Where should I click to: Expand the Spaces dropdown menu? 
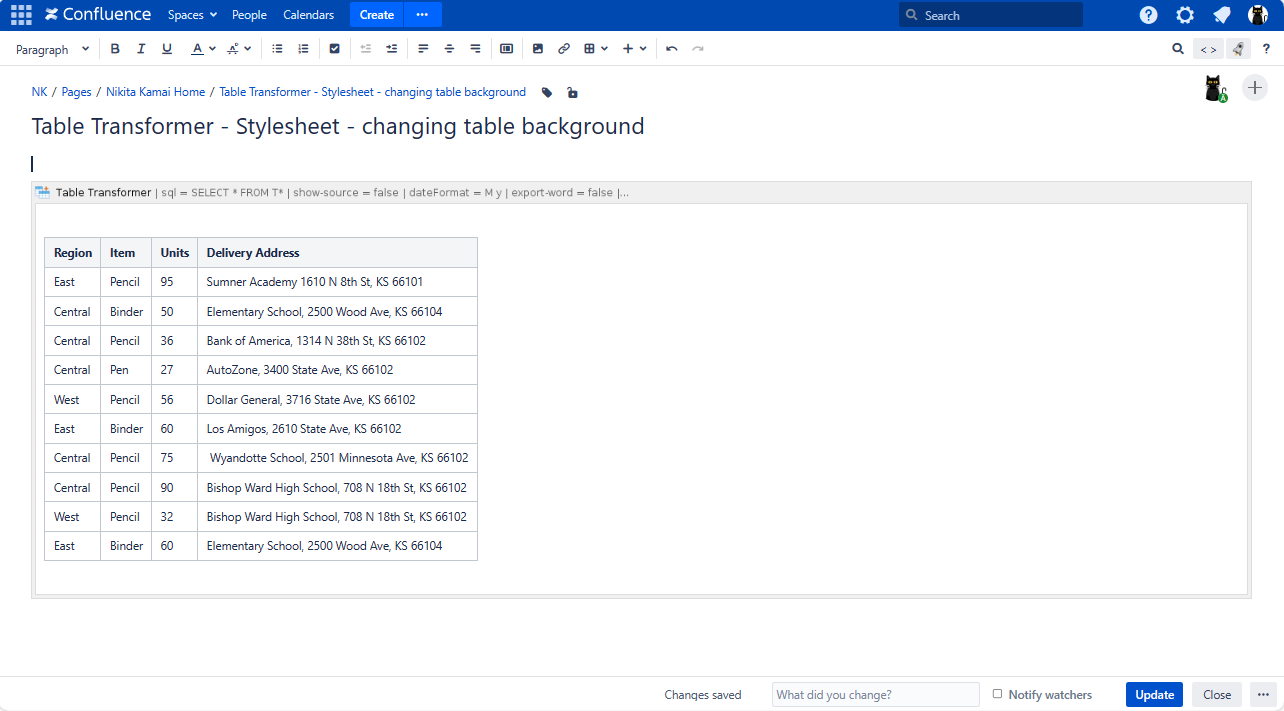[x=192, y=15]
